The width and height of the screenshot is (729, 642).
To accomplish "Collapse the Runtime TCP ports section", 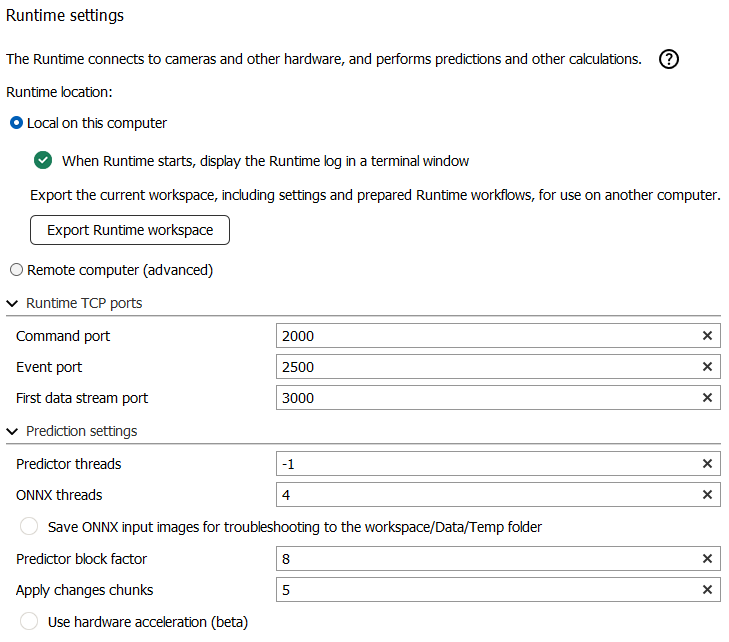I will tap(12, 303).
